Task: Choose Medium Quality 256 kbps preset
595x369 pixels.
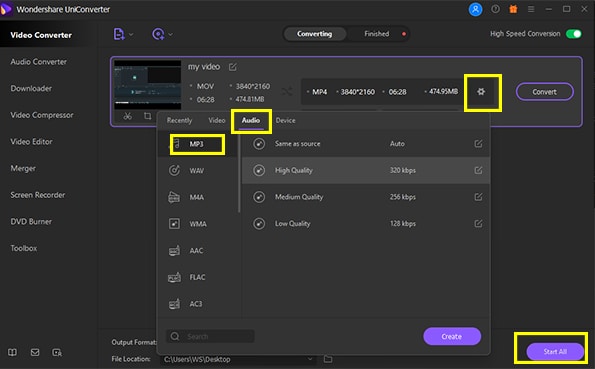Action: pyautogui.click(x=366, y=197)
